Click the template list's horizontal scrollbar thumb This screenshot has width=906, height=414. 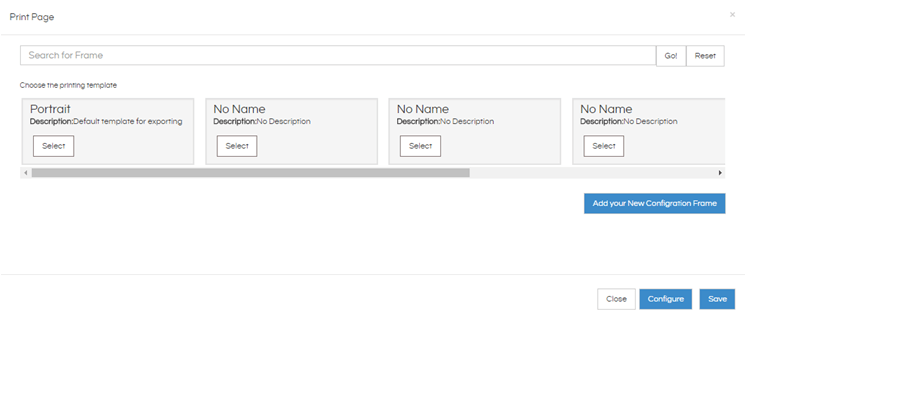click(x=251, y=173)
